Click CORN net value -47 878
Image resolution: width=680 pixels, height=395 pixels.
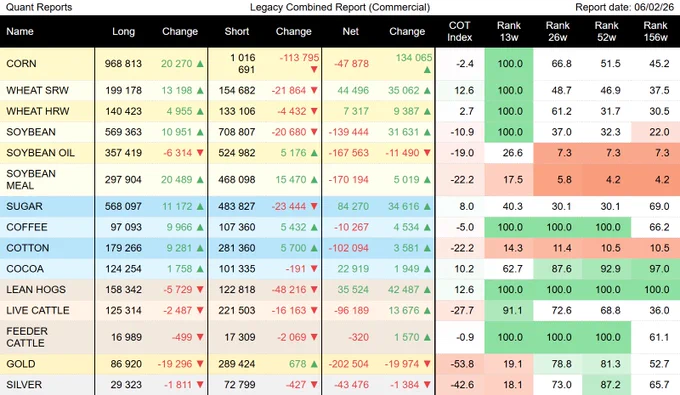point(351,64)
